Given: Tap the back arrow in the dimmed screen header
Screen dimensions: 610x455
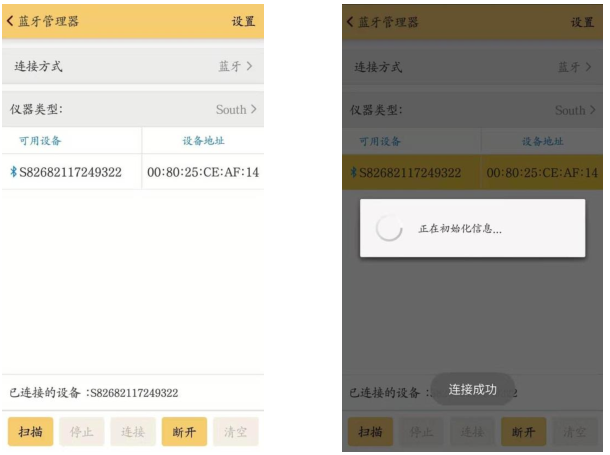Looking at the screenshot, I should [x=349, y=21].
